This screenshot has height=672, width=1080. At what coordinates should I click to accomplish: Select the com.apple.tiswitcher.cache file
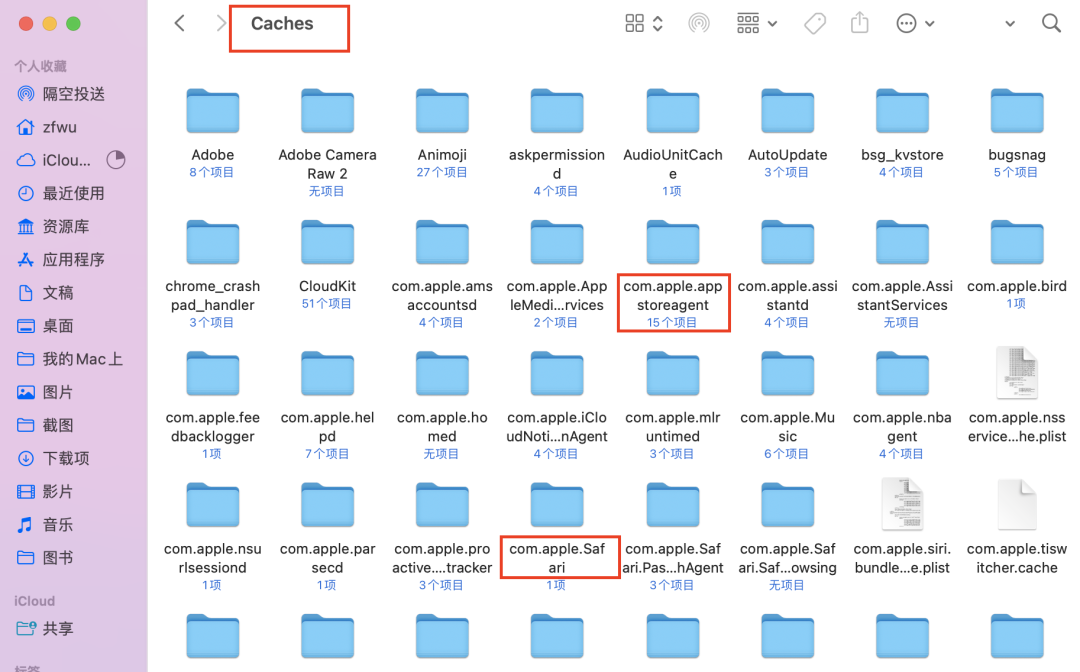[1017, 505]
